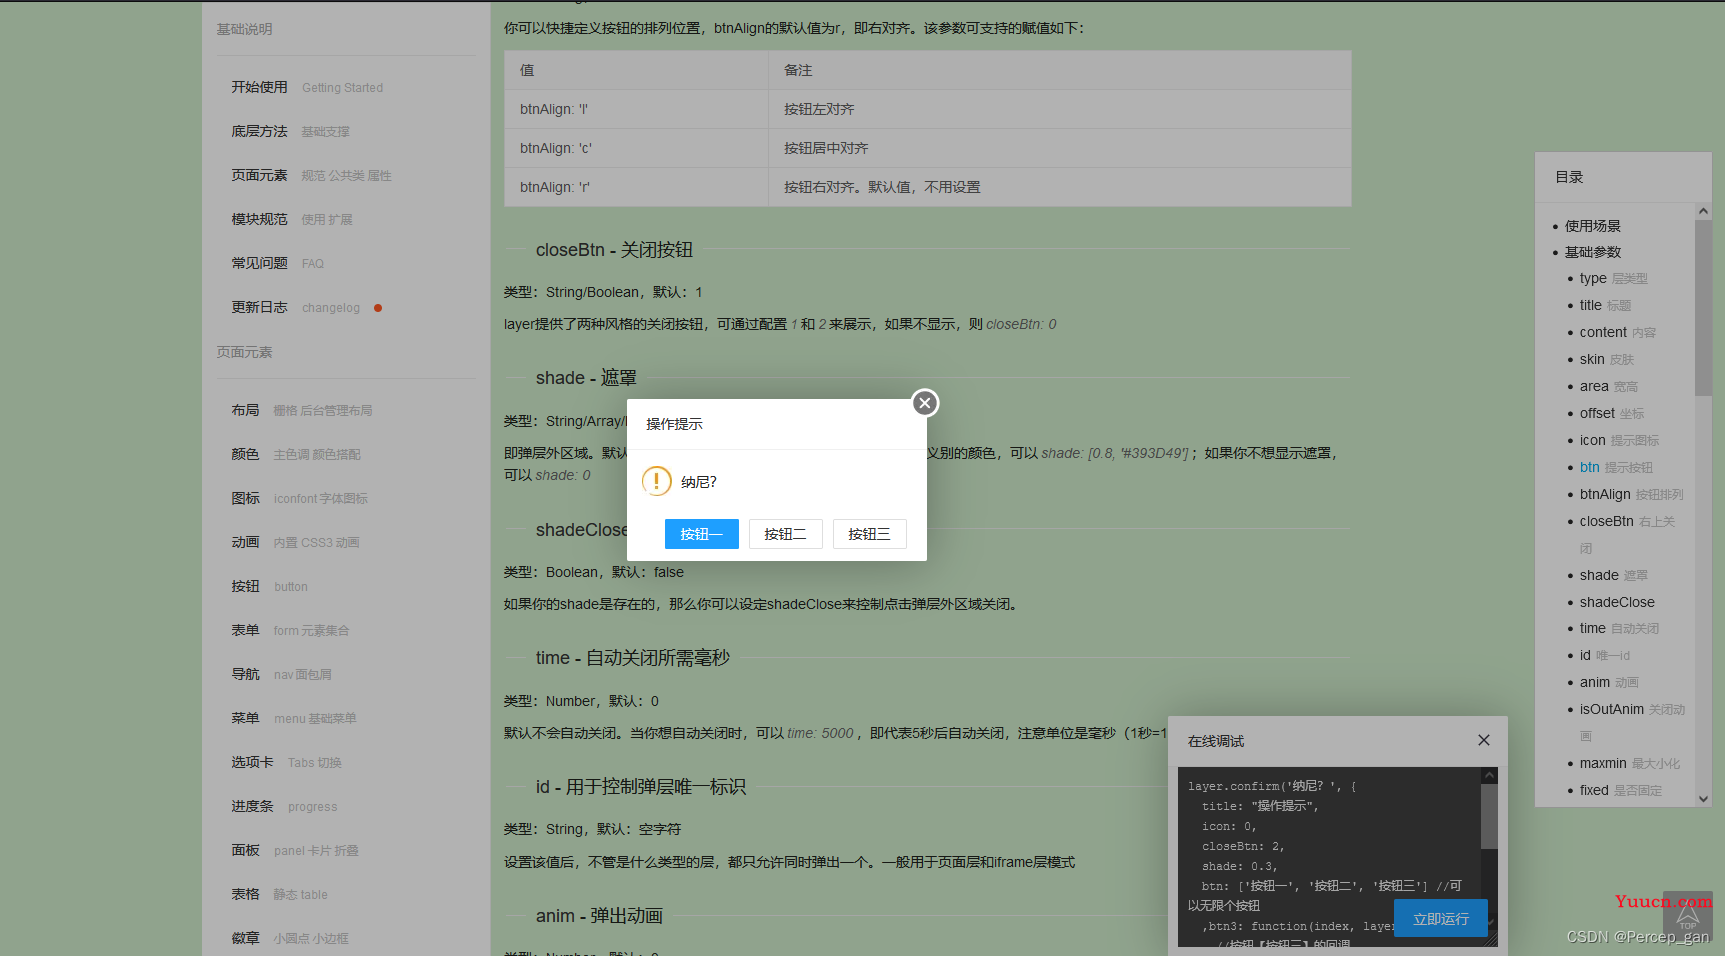Jump to btn 提示按钮 in the 目录
This screenshot has height=956, width=1725.
tap(1617, 468)
